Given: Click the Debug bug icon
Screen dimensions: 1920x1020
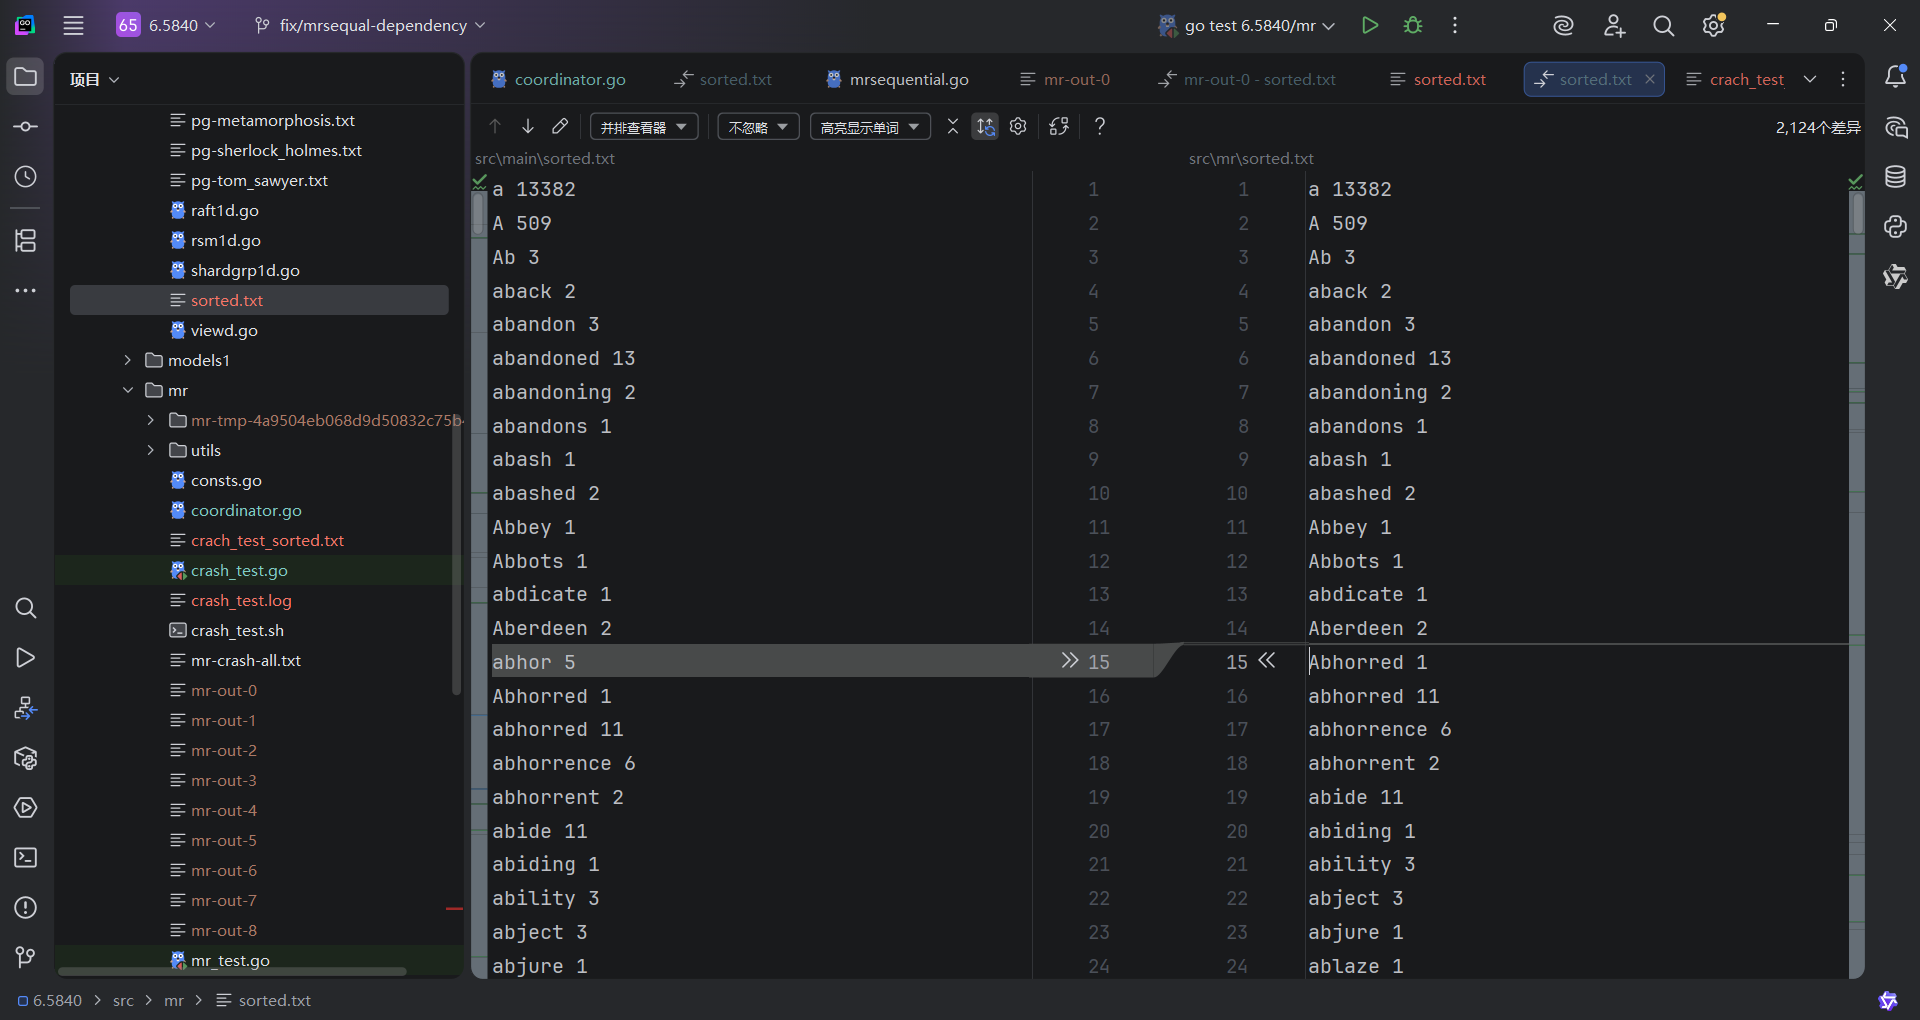Looking at the screenshot, I should point(1412,25).
